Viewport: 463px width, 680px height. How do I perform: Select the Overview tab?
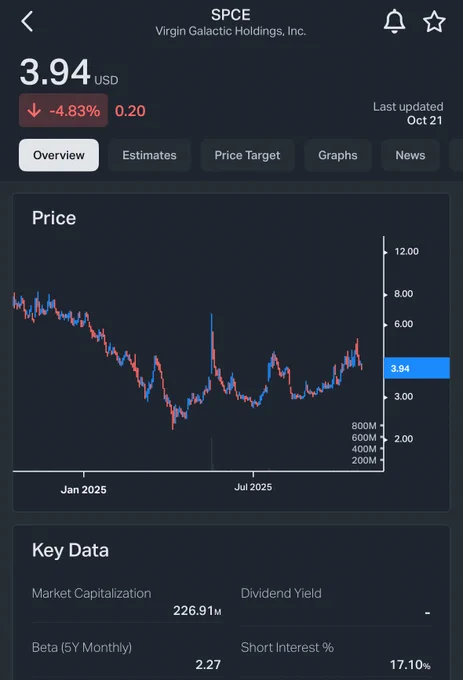click(x=59, y=155)
